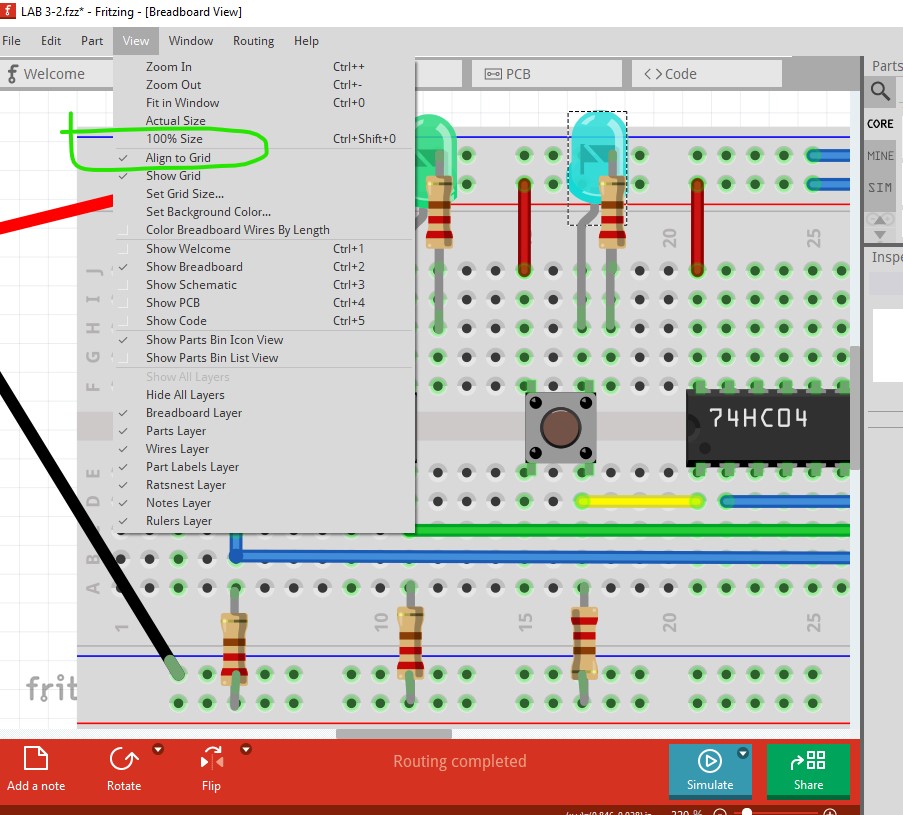
Task: Click the Flip tool icon
Action: coord(211,759)
